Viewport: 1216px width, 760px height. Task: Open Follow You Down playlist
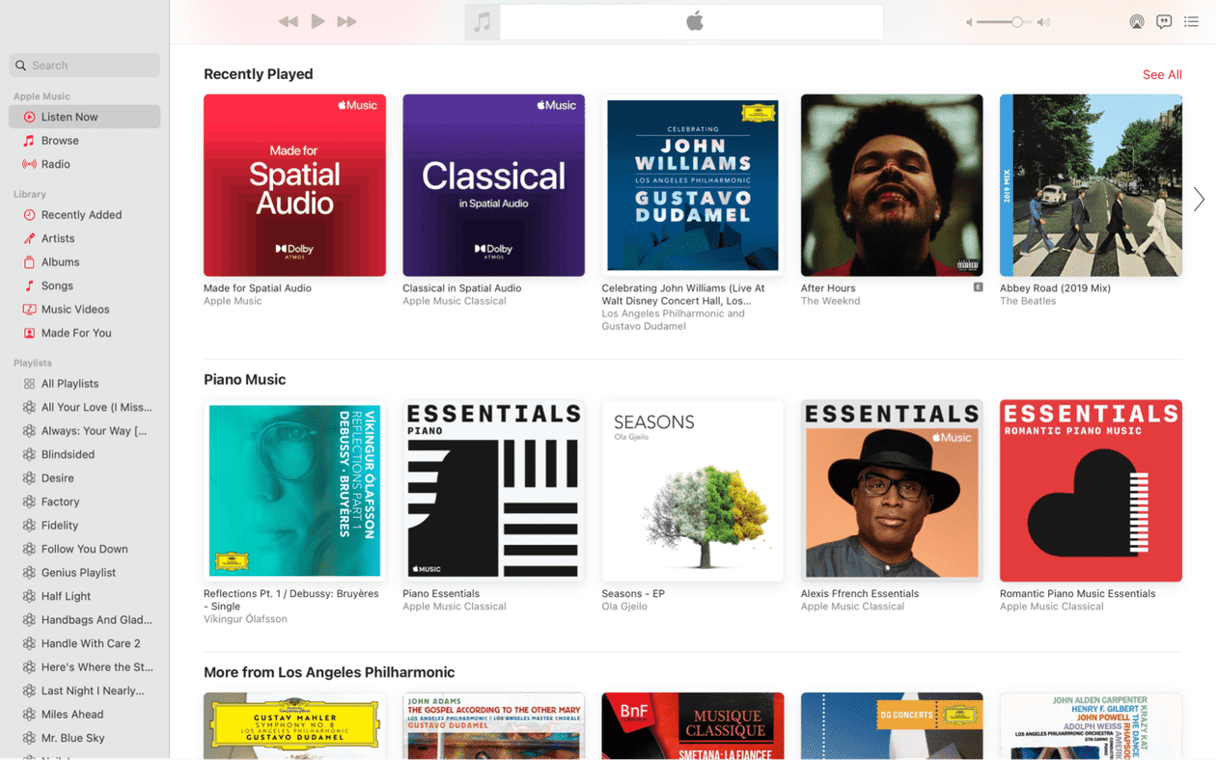click(85, 549)
